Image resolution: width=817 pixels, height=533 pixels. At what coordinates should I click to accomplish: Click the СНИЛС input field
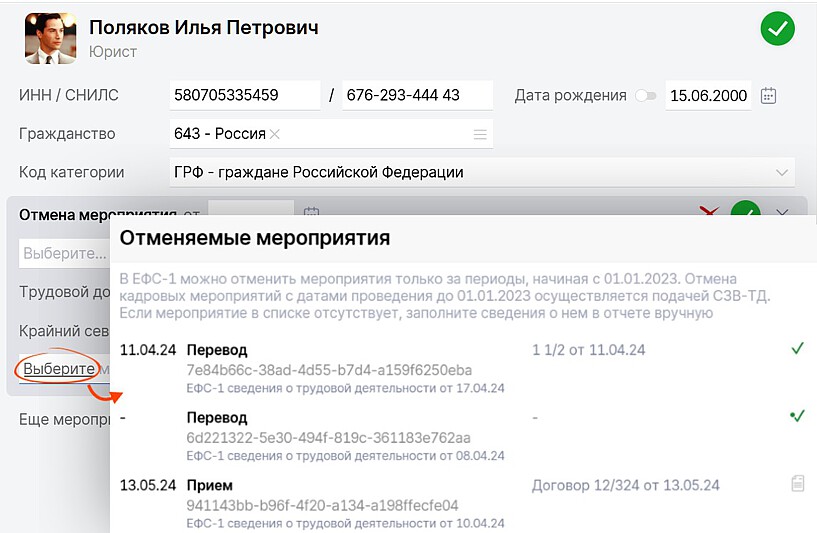click(417, 96)
